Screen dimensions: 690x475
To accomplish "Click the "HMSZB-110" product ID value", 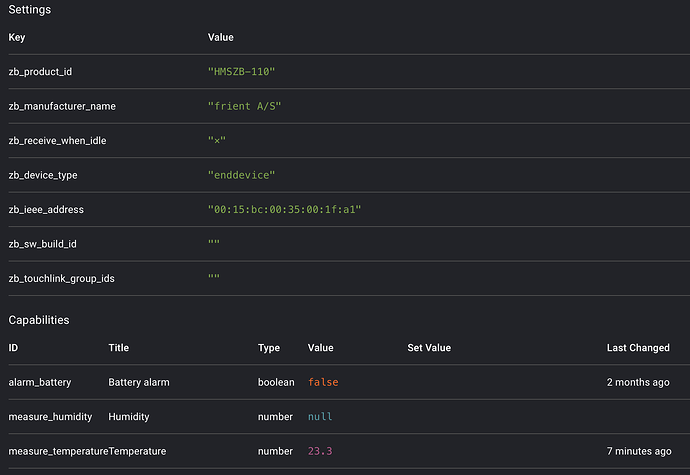I will point(240,71).
